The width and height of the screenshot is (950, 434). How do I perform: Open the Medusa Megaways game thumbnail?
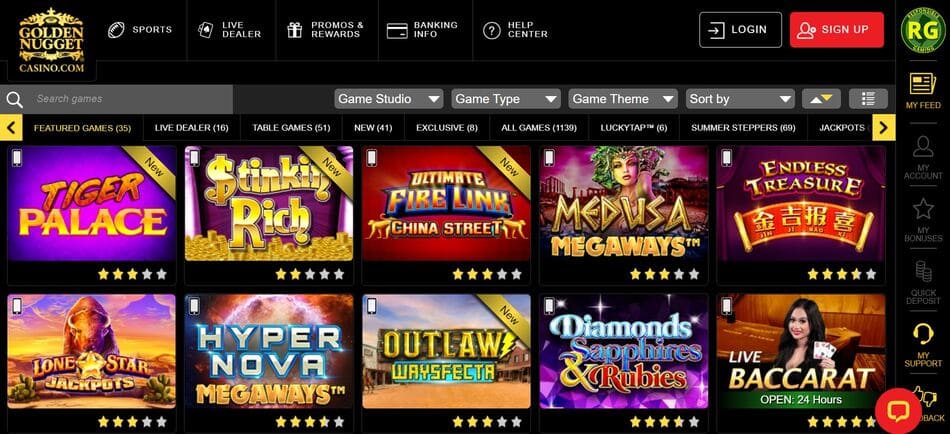coord(623,203)
